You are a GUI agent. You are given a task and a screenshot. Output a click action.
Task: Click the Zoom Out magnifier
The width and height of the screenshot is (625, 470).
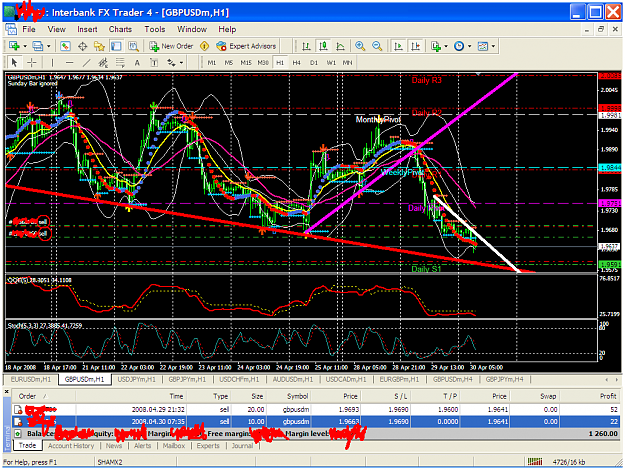point(377,46)
